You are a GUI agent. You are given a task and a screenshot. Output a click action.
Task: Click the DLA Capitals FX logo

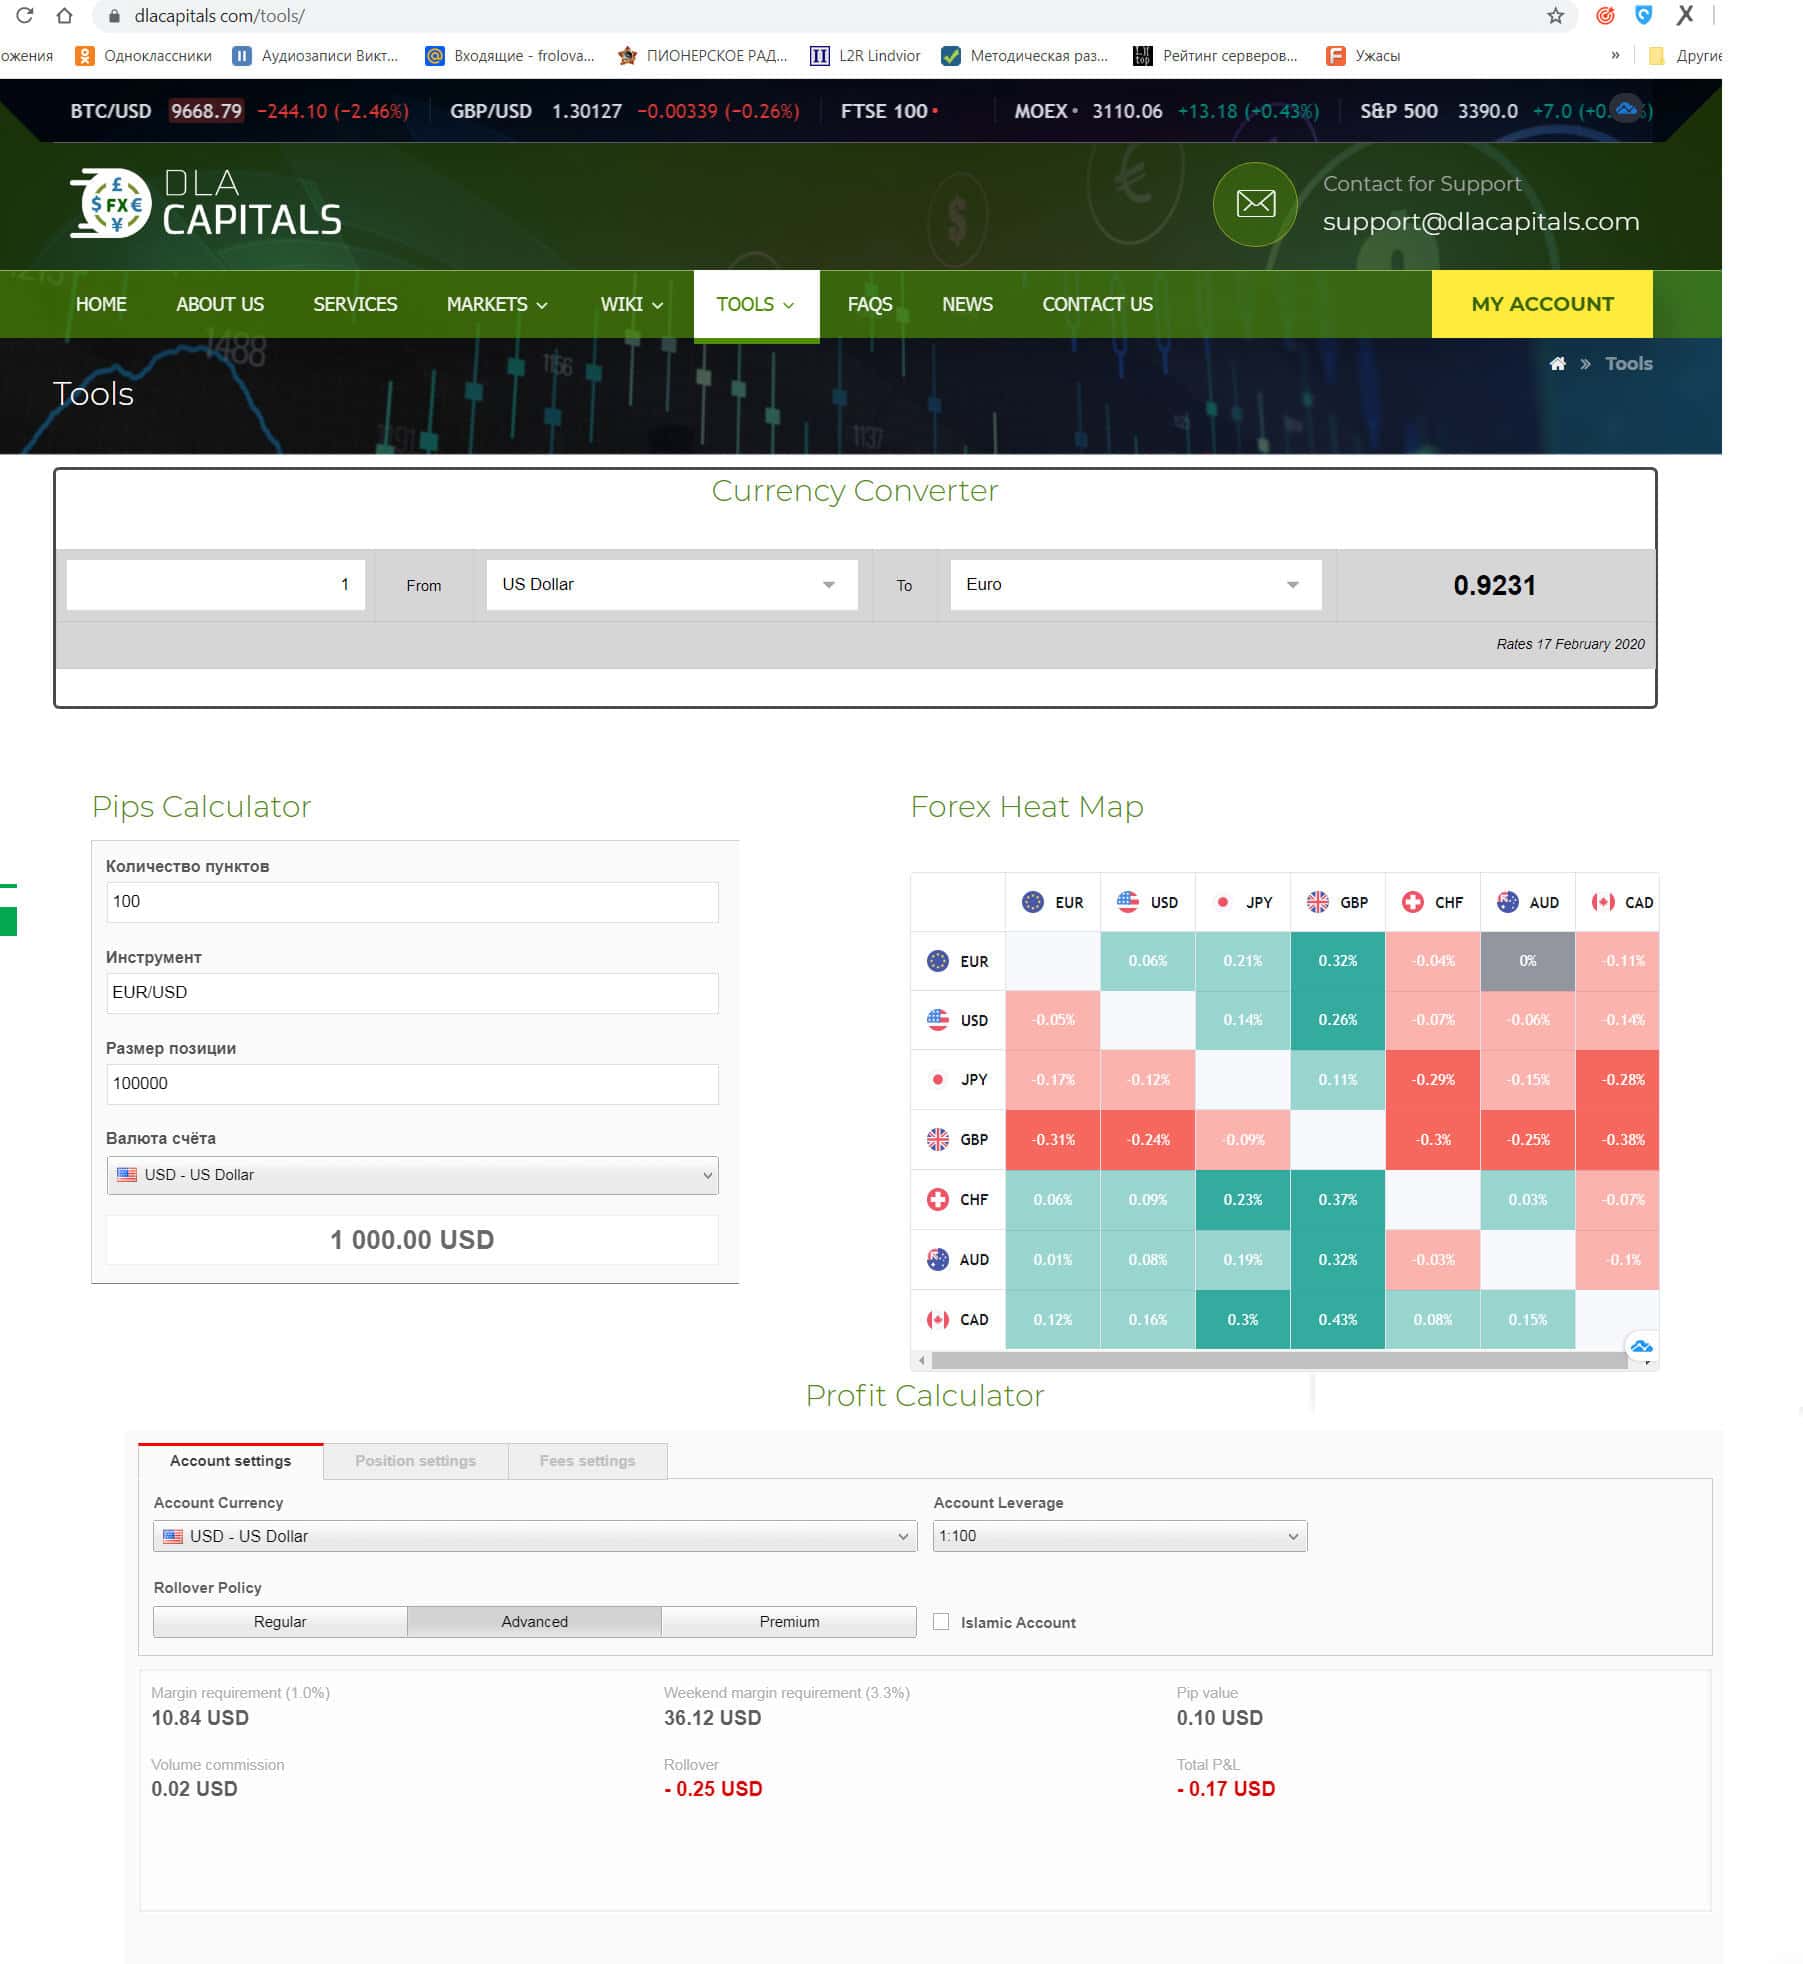click(x=206, y=203)
